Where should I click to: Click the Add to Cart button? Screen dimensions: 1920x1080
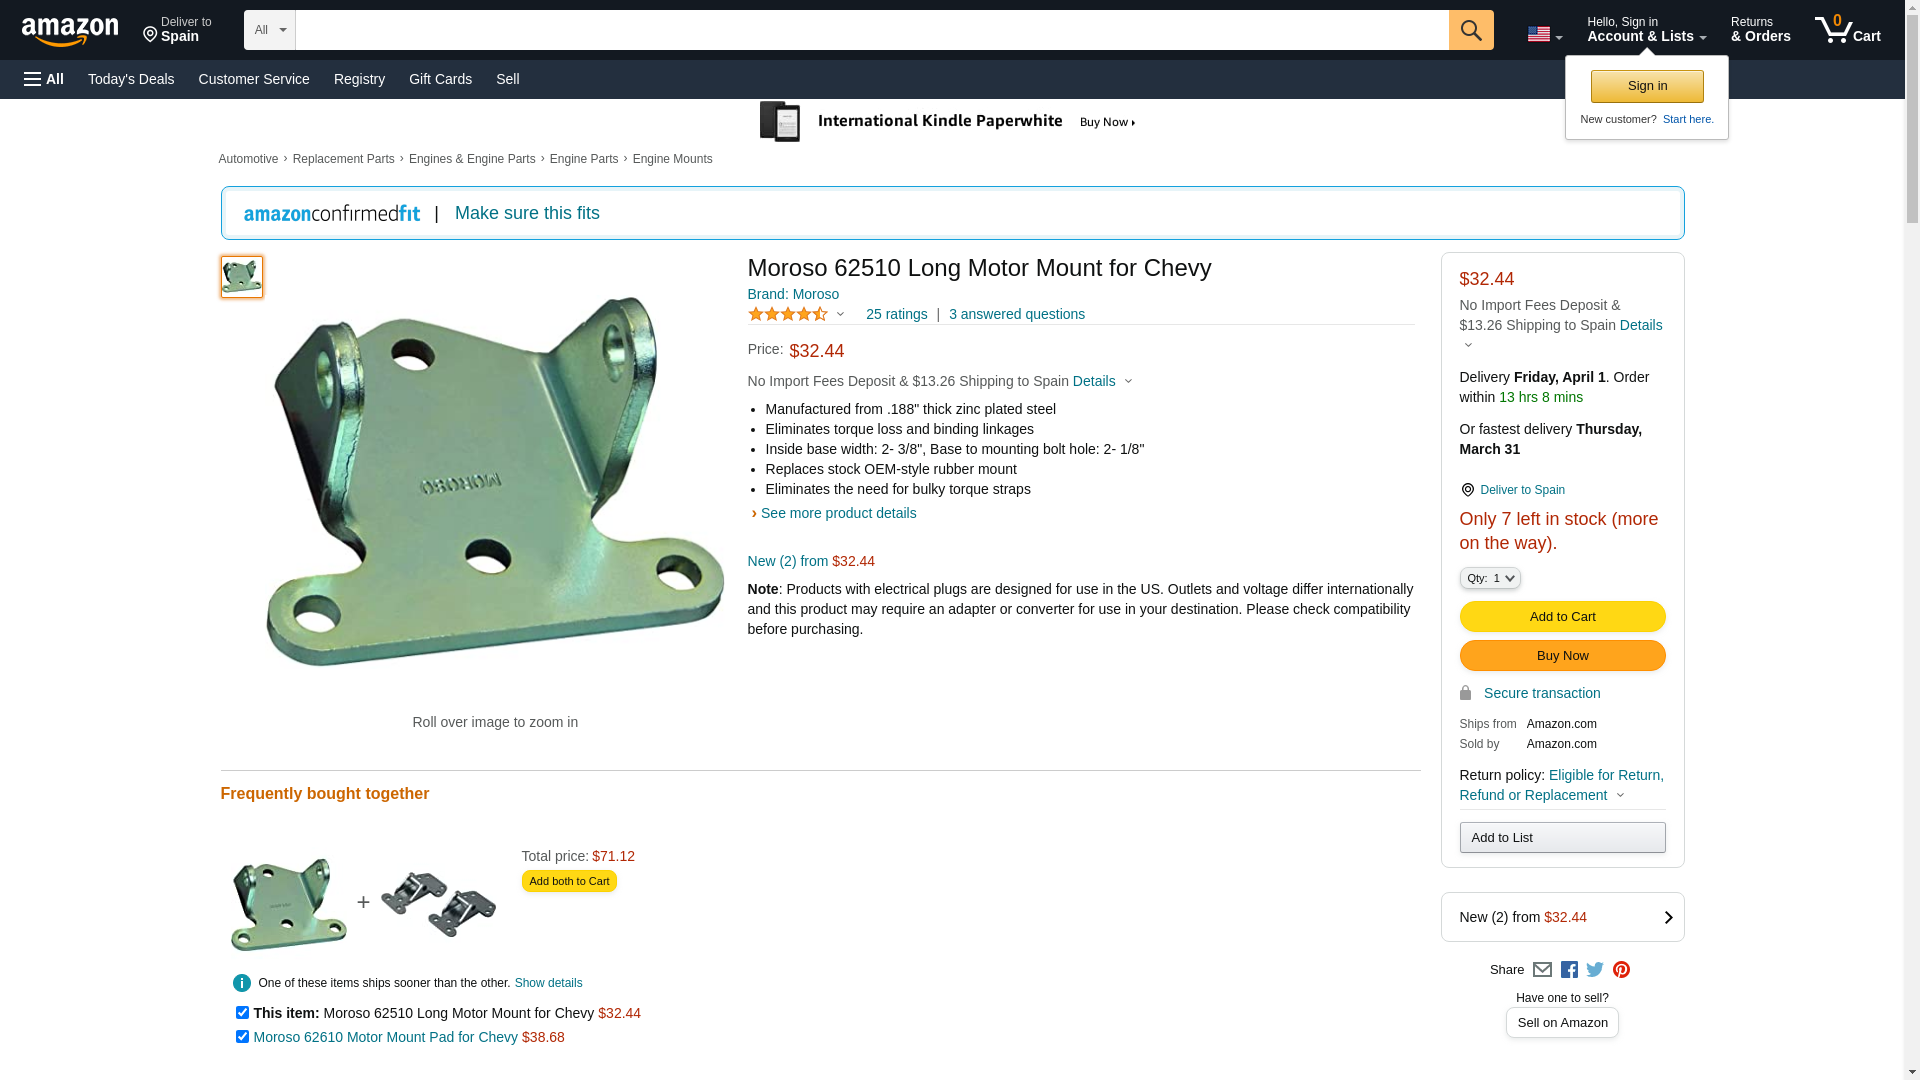tap(1562, 616)
